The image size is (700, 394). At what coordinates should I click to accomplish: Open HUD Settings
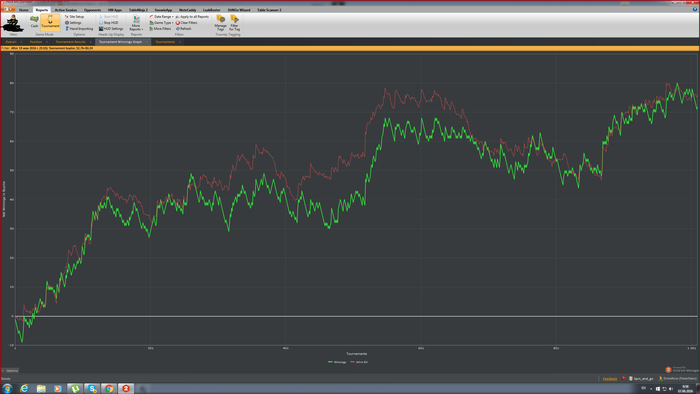pos(111,29)
